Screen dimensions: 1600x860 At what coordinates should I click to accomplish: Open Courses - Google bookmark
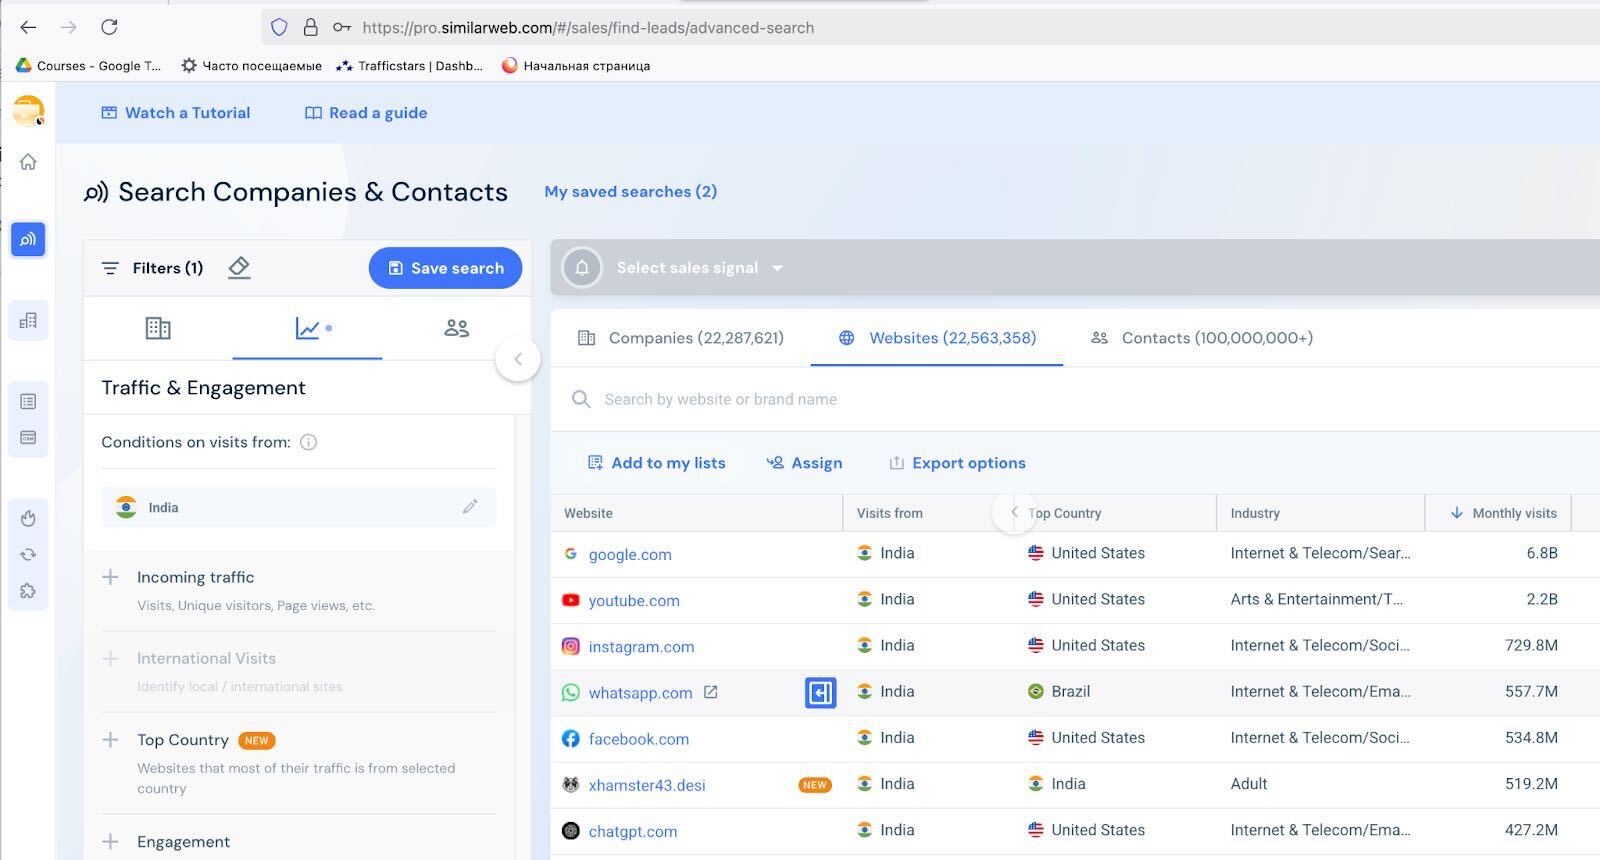click(x=88, y=66)
